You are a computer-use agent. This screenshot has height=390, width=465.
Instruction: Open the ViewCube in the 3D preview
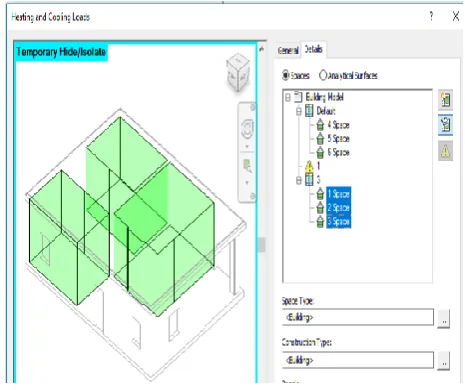tap(238, 72)
